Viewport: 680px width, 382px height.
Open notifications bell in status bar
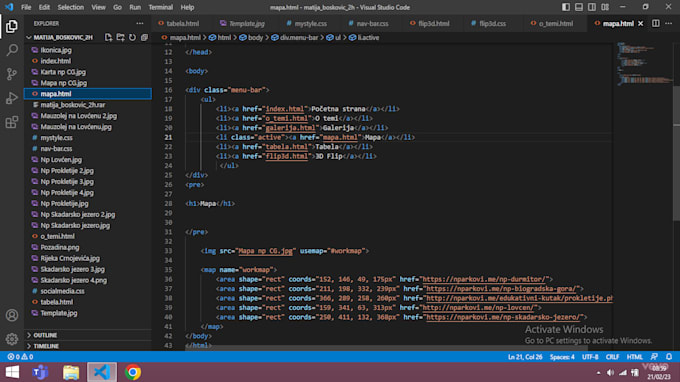click(669, 357)
